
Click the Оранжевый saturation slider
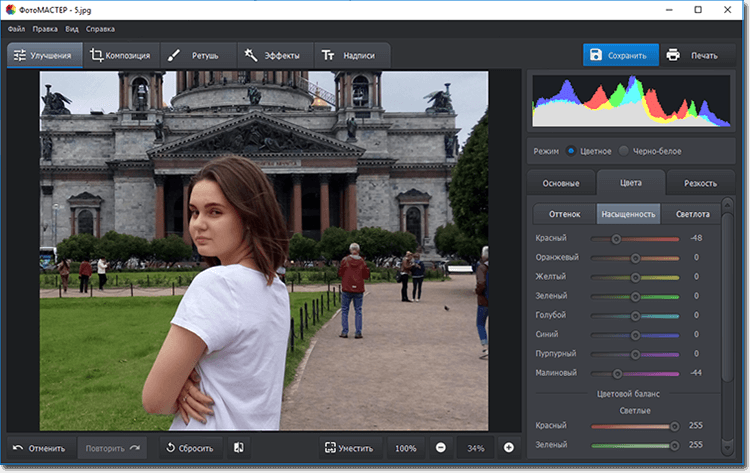click(x=635, y=258)
